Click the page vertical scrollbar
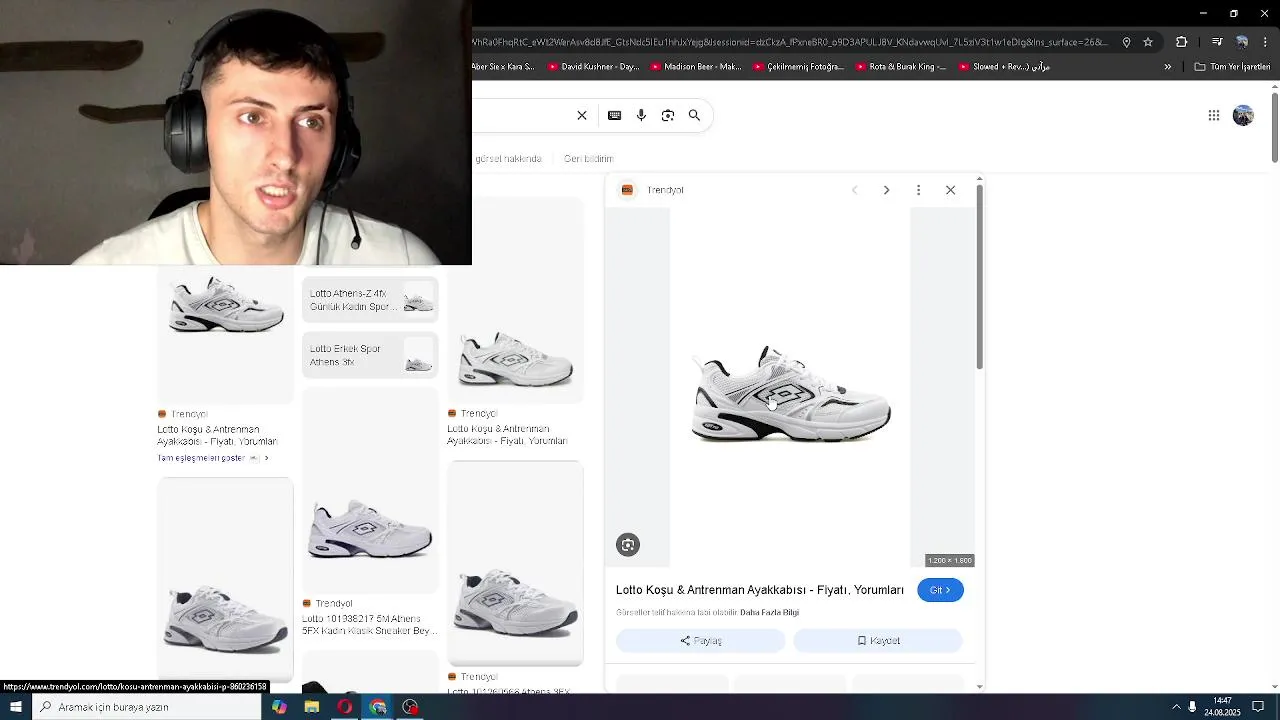This screenshot has width=1280, height=720. [x=1274, y=127]
